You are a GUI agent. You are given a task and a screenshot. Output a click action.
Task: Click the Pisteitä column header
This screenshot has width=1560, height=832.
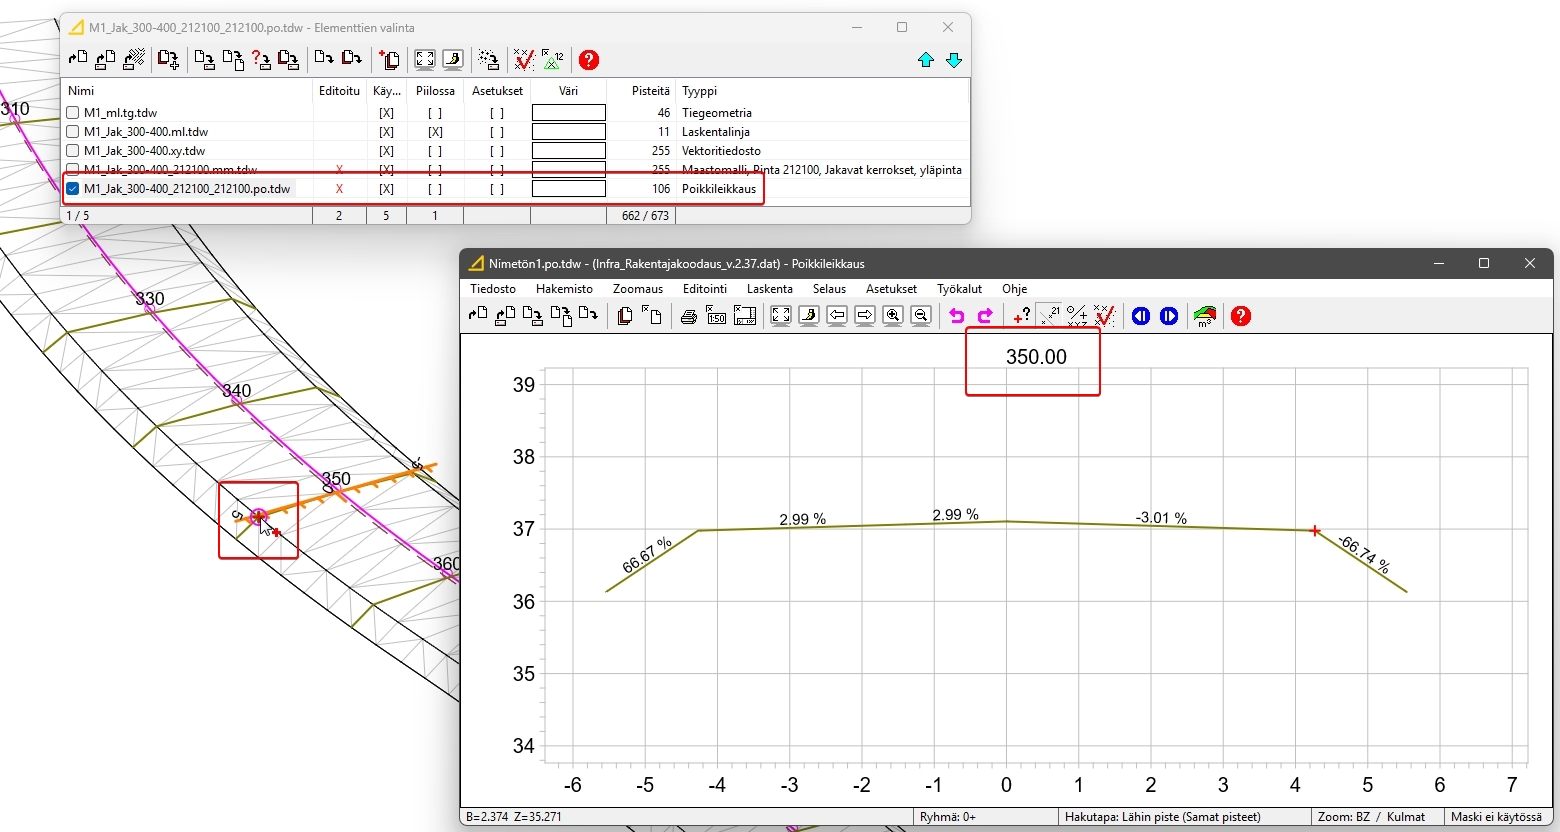click(650, 91)
